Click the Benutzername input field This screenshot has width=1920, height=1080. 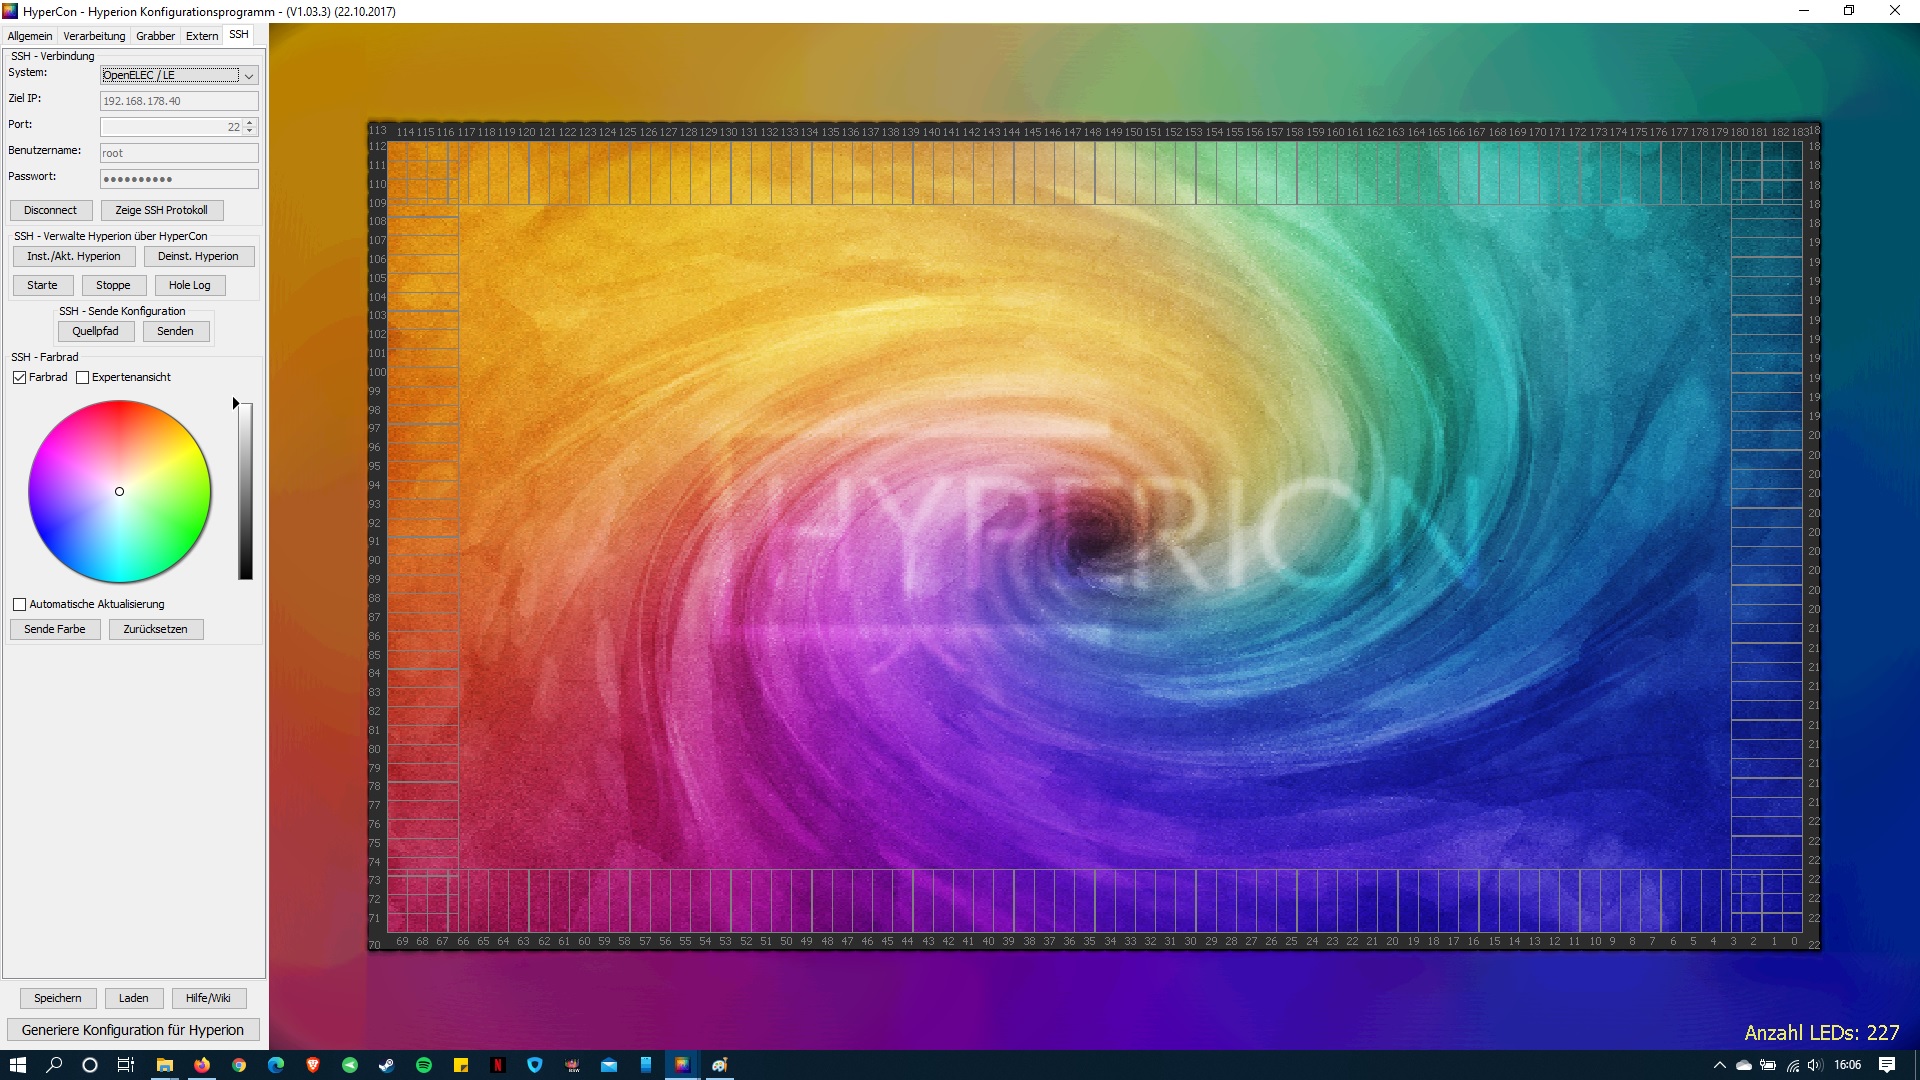tap(179, 153)
